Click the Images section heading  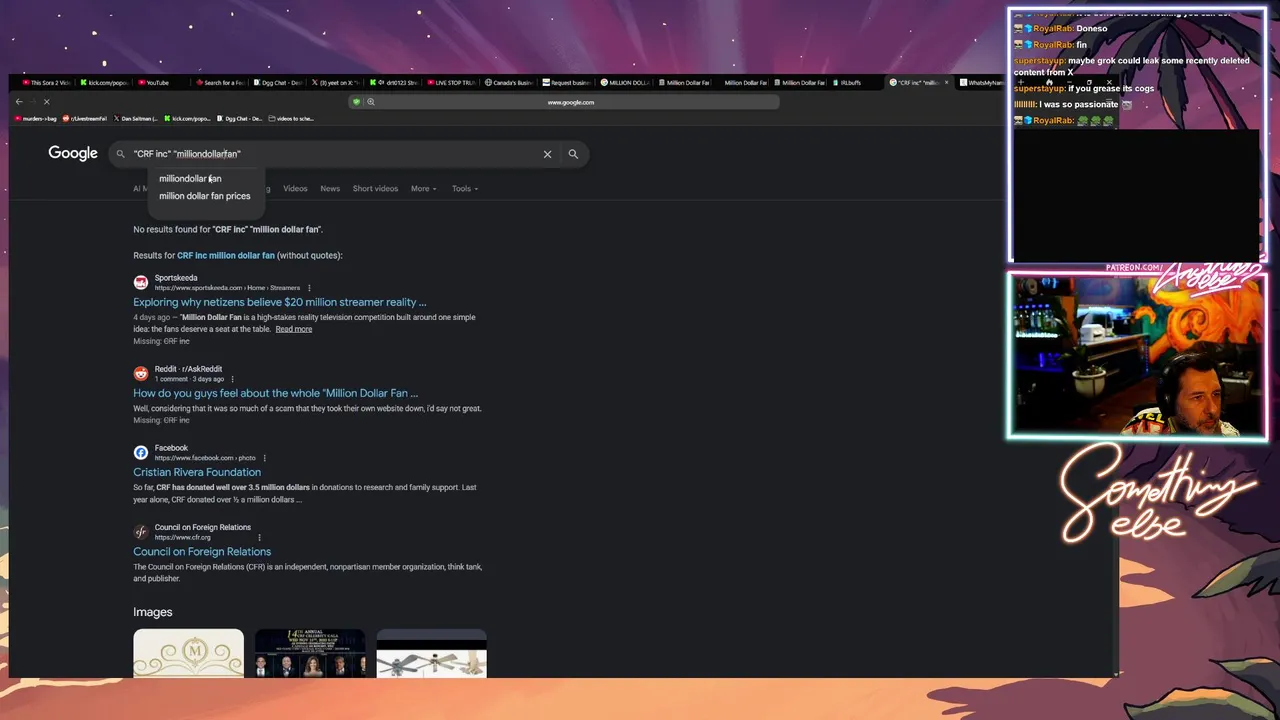[x=153, y=612]
